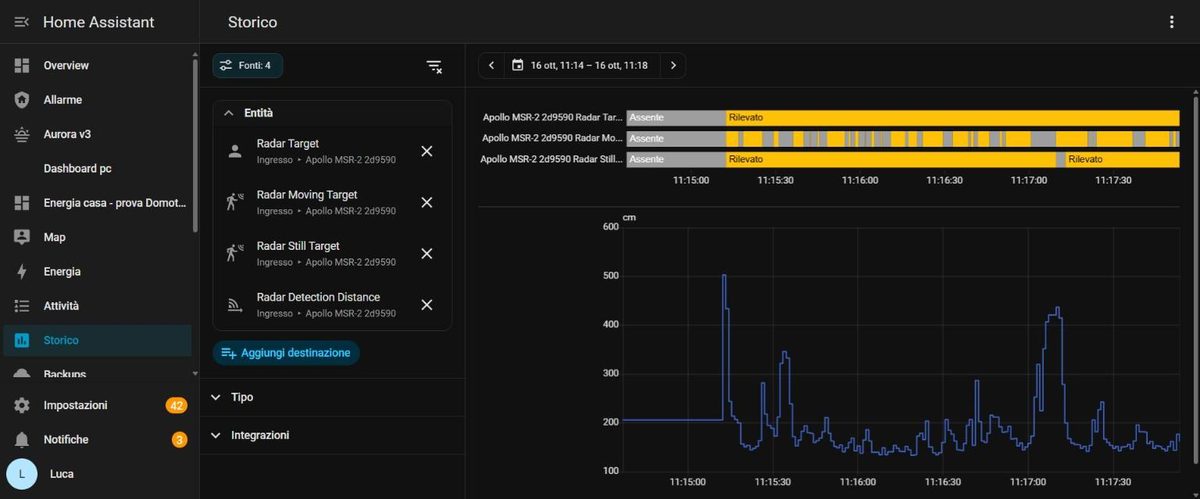The width and height of the screenshot is (1200, 499).
Task: Click the Radar Still Target icon
Action: click(x=235, y=254)
